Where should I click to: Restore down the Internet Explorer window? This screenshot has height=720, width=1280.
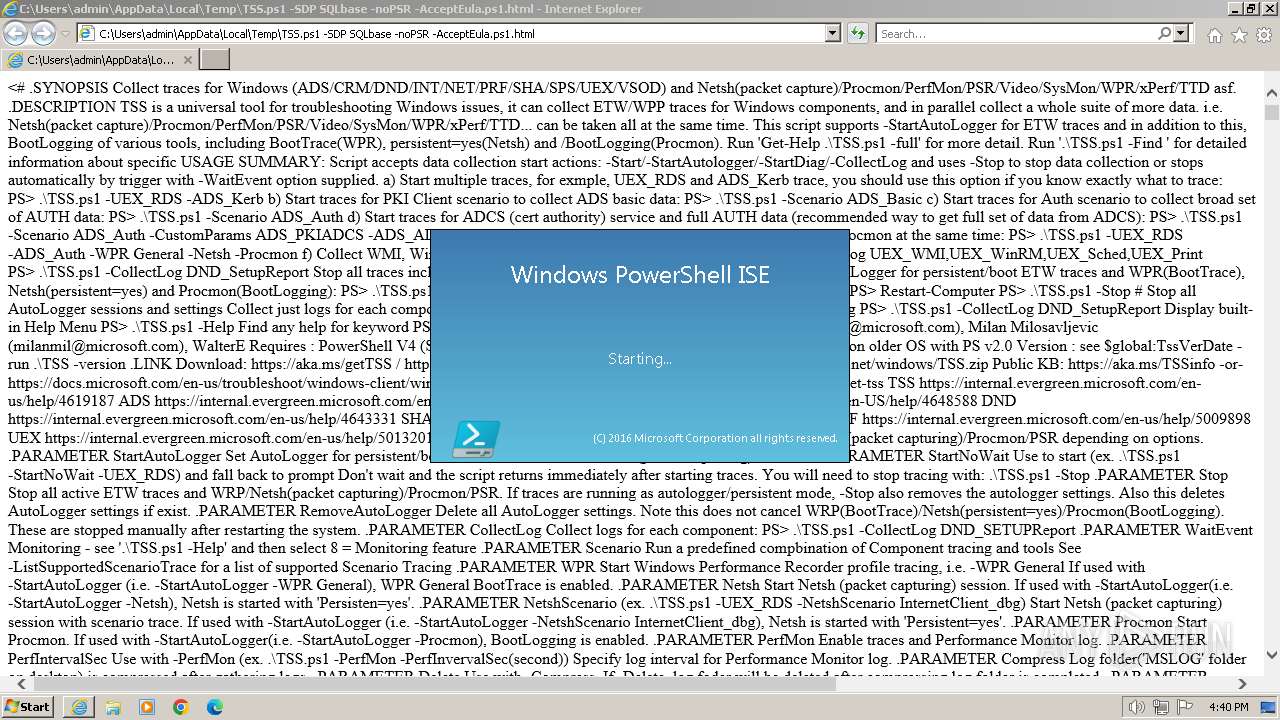click(x=1251, y=9)
